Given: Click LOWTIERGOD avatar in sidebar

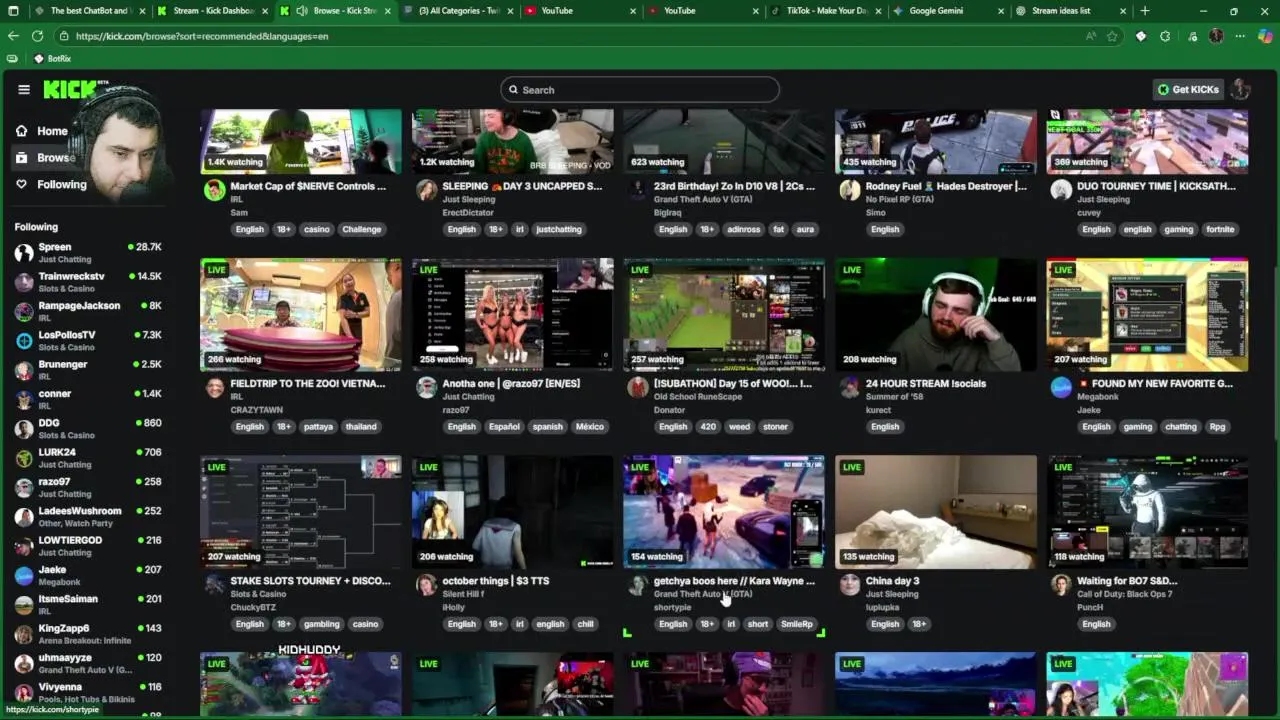Looking at the screenshot, I should click(24, 546).
